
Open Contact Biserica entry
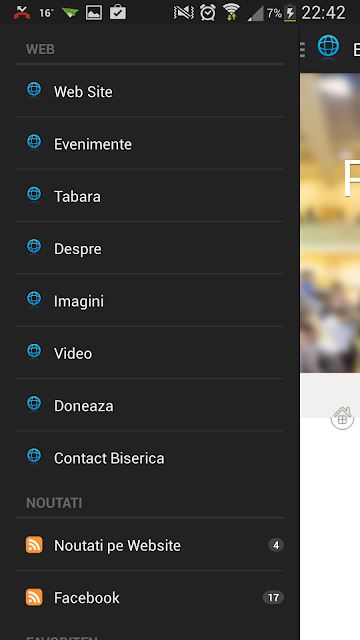tap(150, 457)
